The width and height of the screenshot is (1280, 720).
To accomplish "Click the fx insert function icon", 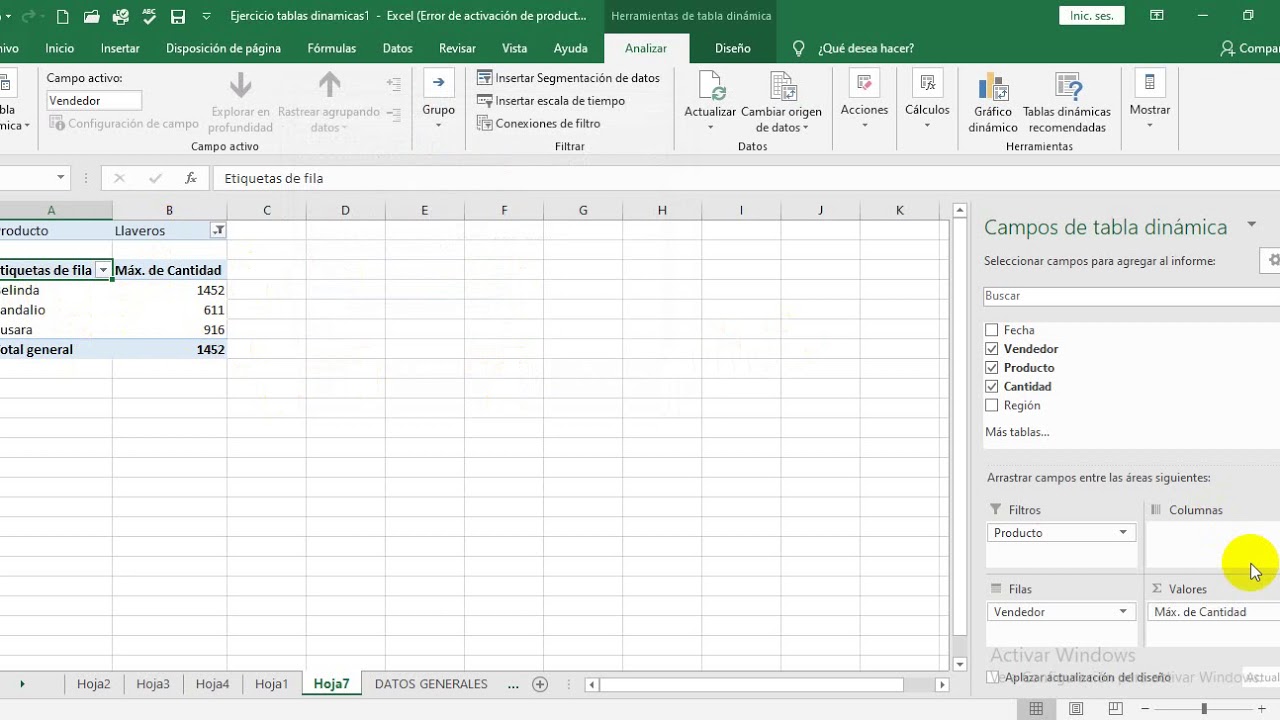I will (x=190, y=178).
